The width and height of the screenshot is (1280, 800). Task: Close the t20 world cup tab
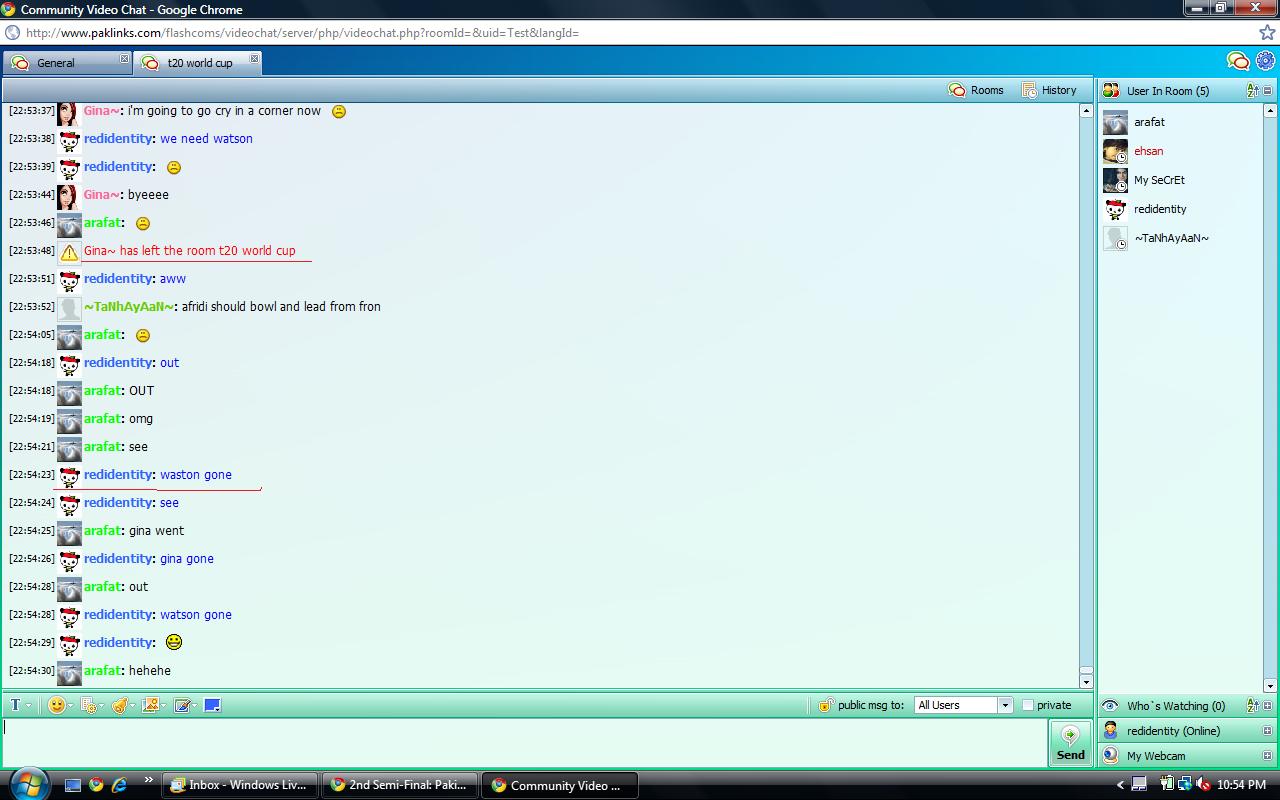tap(254, 60)
